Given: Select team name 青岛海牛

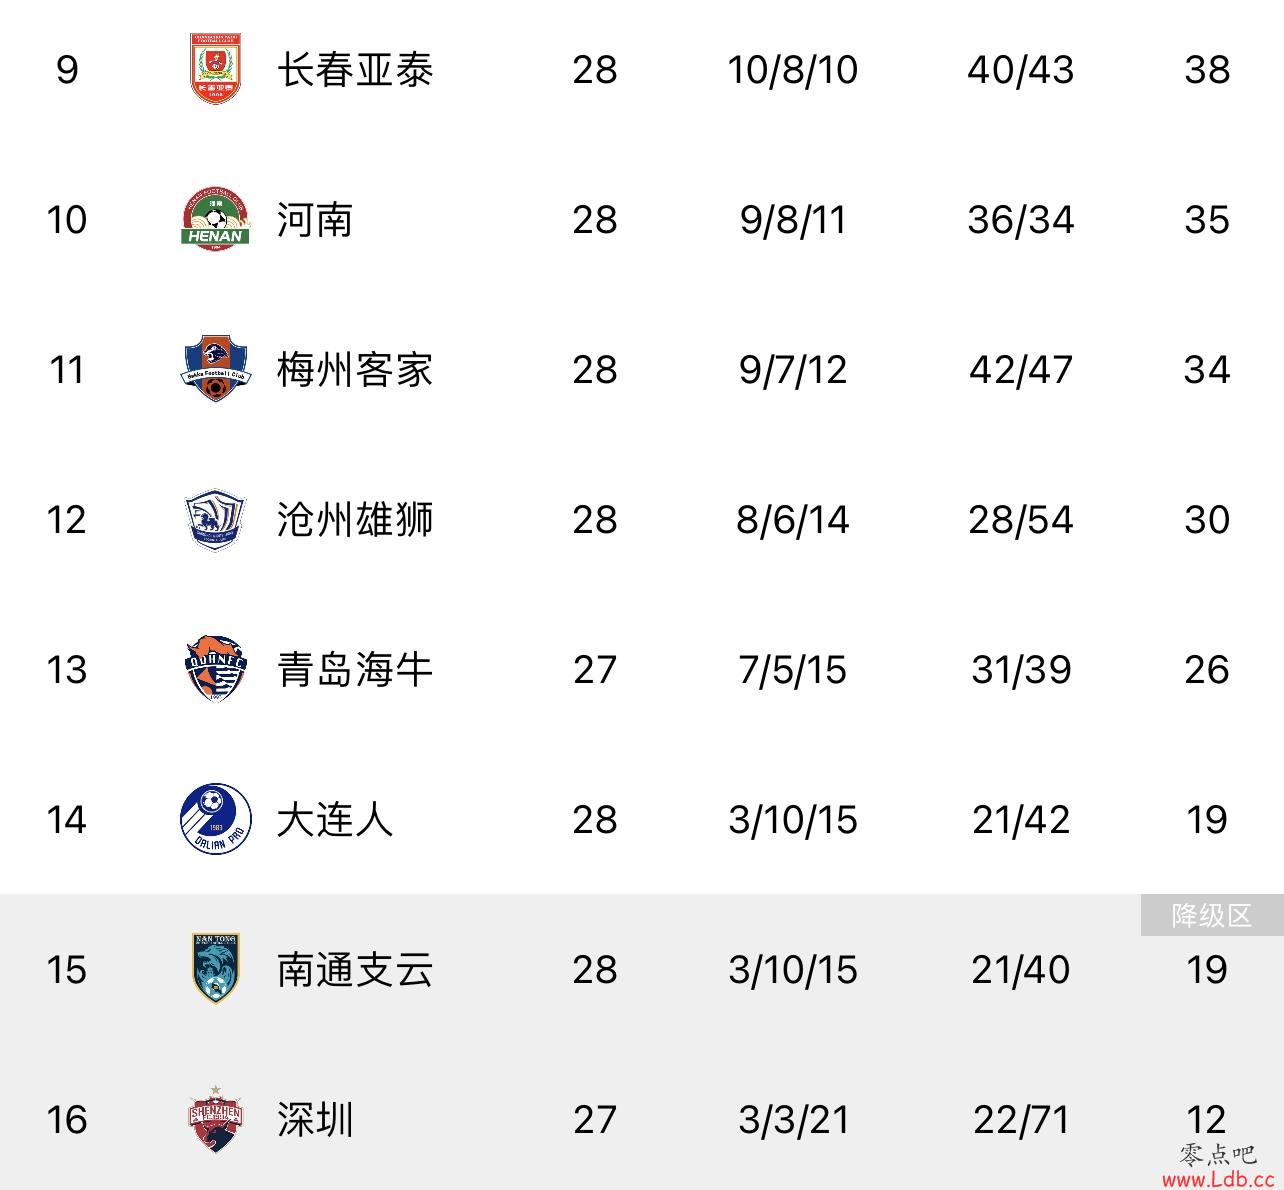Looking at the screenshot, I should pos(355,670).
